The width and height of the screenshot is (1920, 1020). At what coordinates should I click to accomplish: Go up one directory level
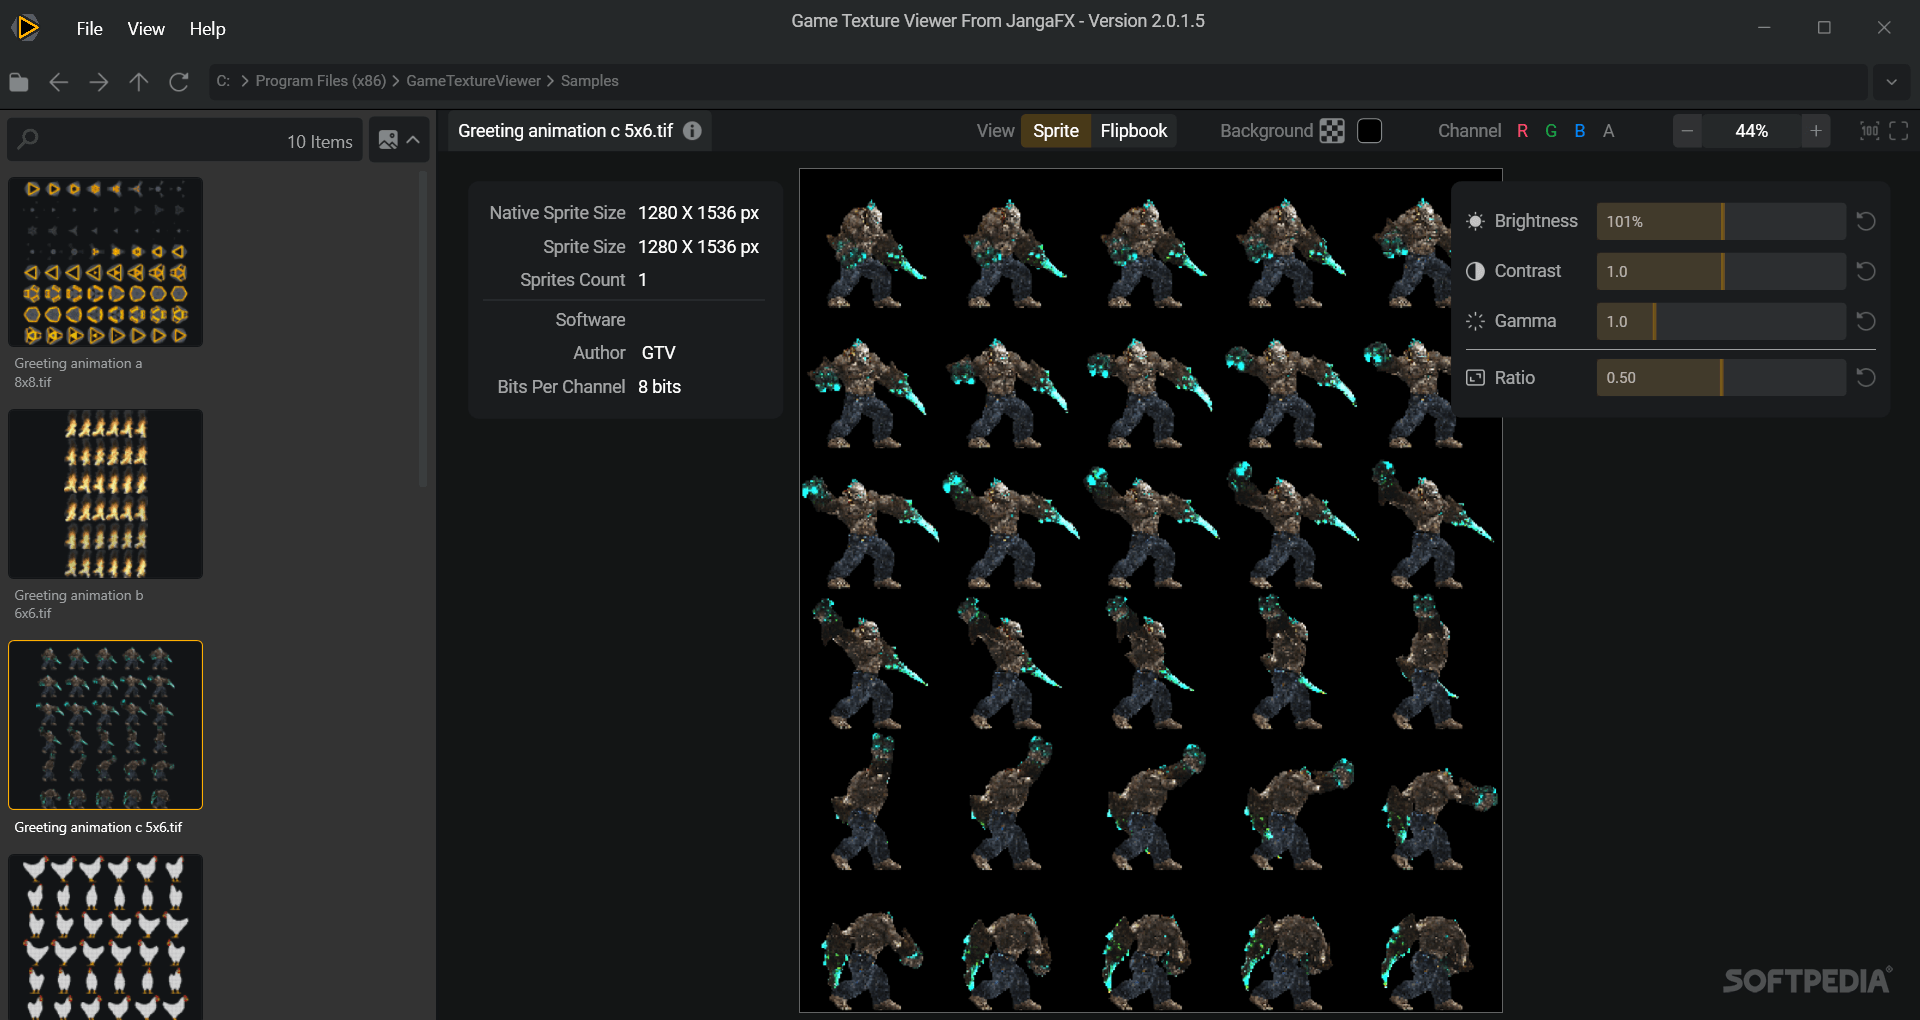139,82
